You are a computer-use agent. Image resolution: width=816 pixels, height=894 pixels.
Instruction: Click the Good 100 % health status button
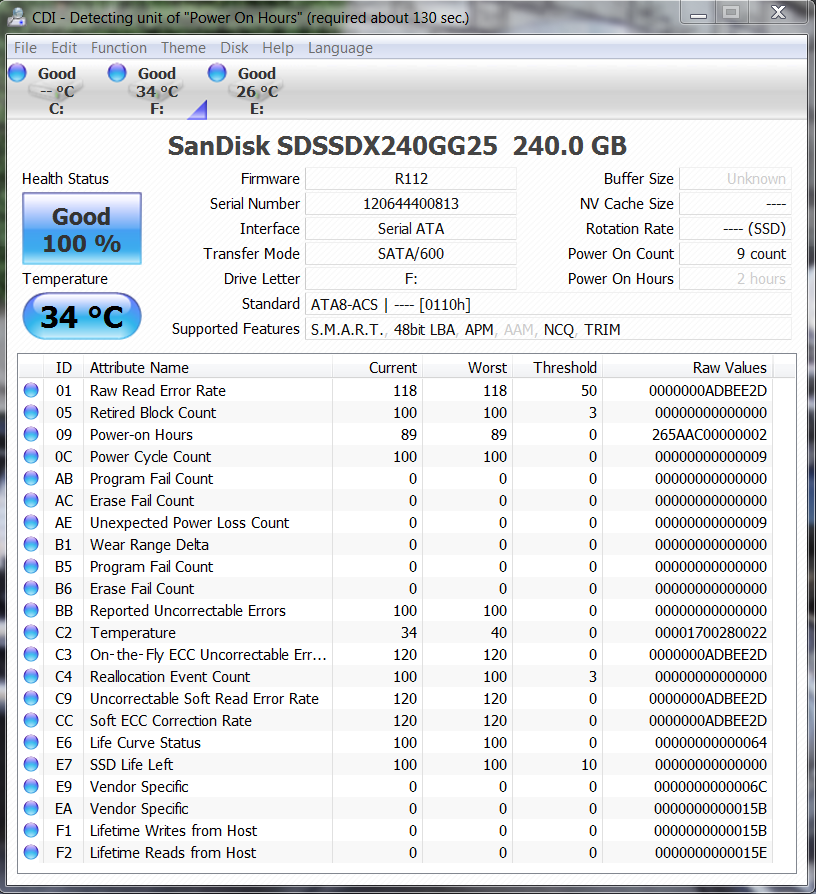[82, 230]
